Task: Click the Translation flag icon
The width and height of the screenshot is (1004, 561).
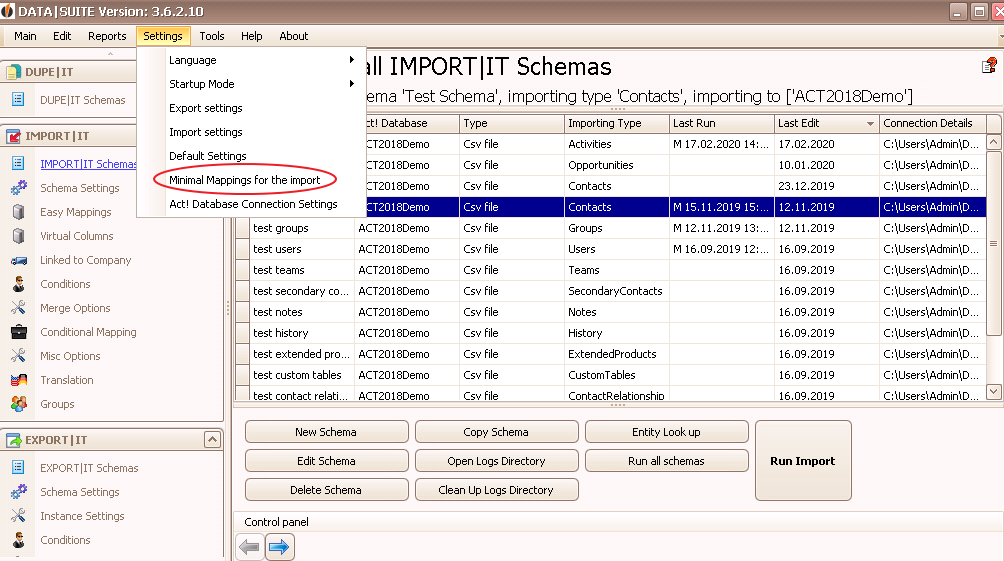Action: (x=19, y=380)
